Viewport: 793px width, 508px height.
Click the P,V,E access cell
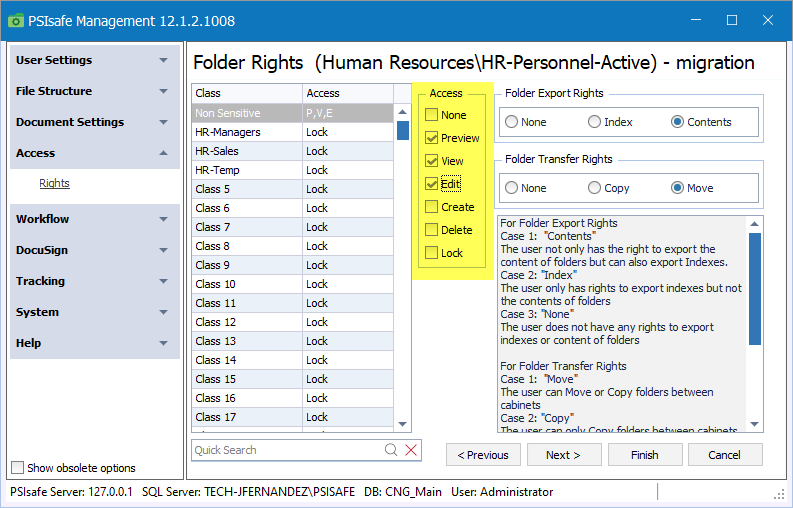pos(348,113)
